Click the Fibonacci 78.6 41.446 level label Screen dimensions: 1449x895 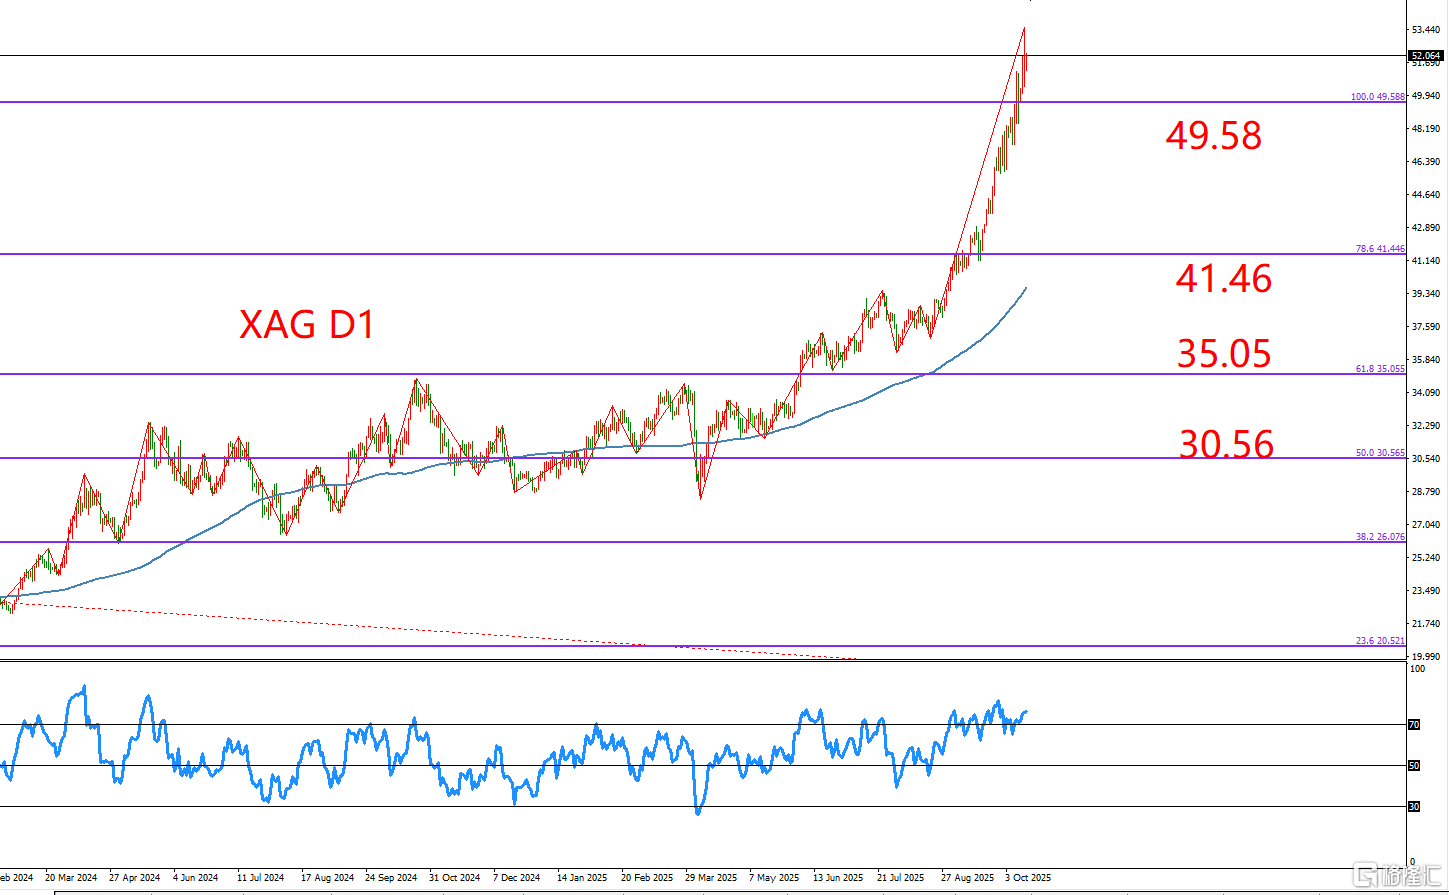1380,249
